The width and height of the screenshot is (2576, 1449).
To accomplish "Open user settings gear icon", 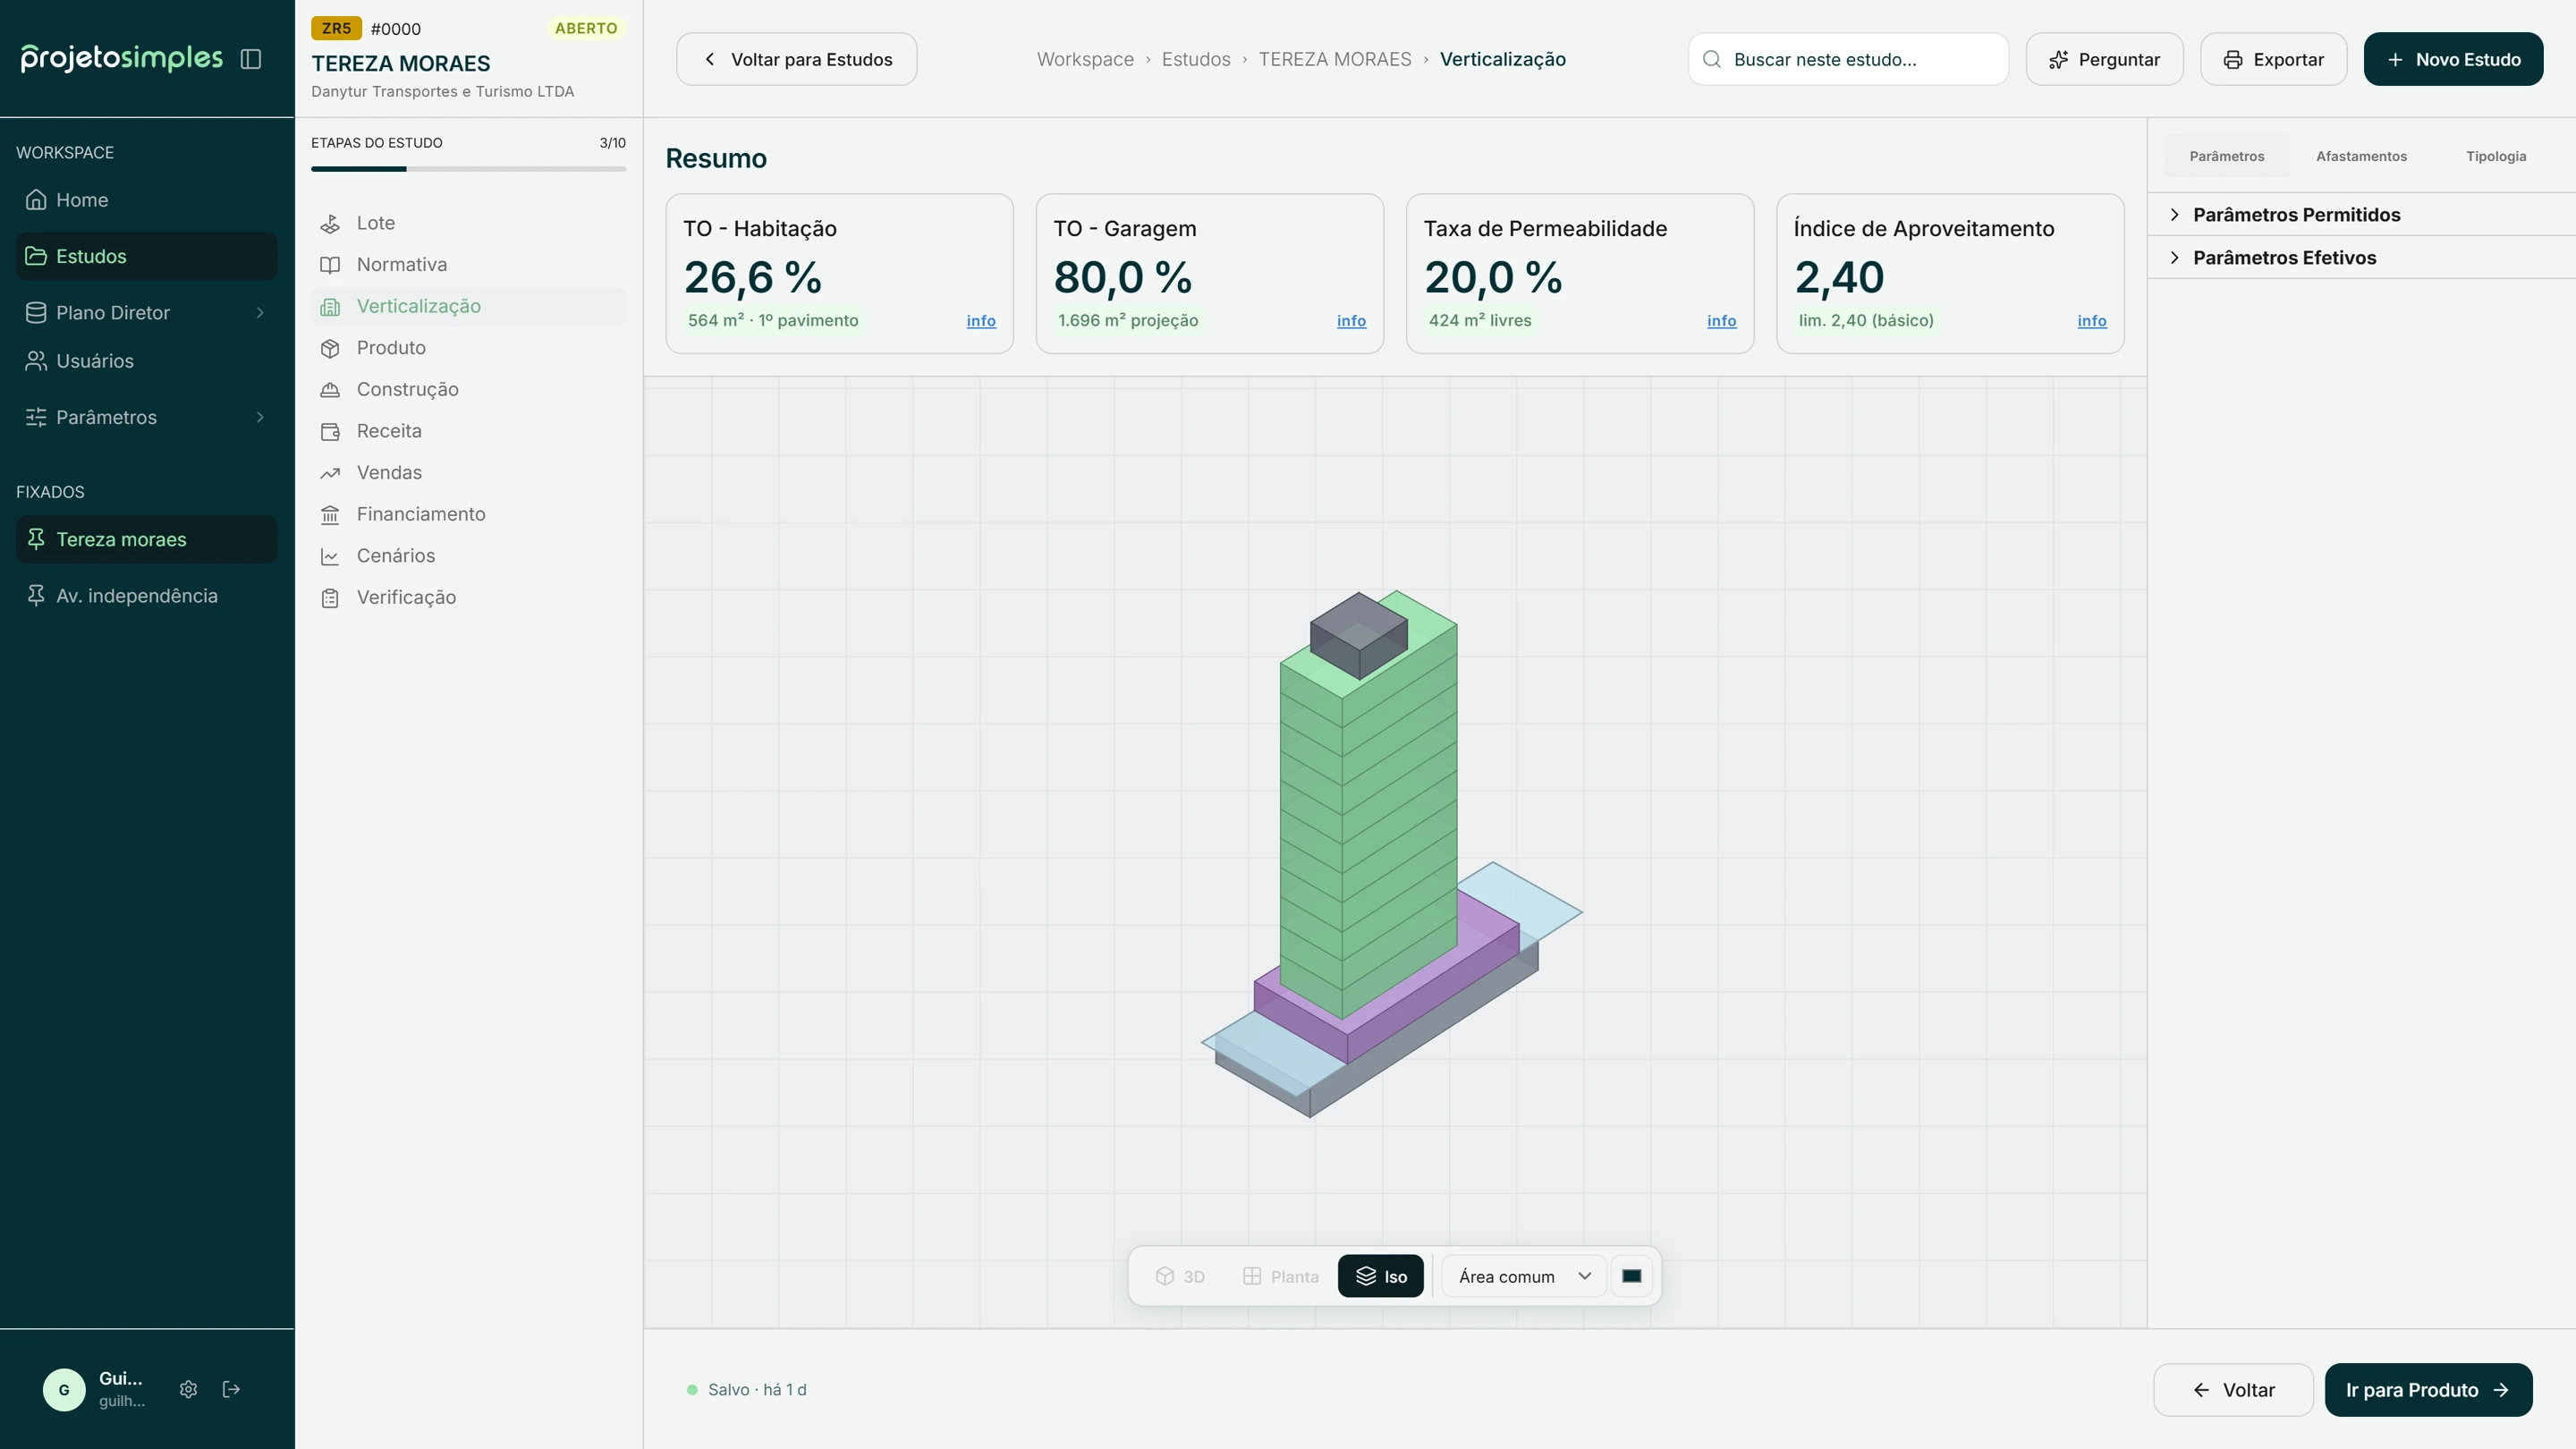I will (x=188, y=1389).
